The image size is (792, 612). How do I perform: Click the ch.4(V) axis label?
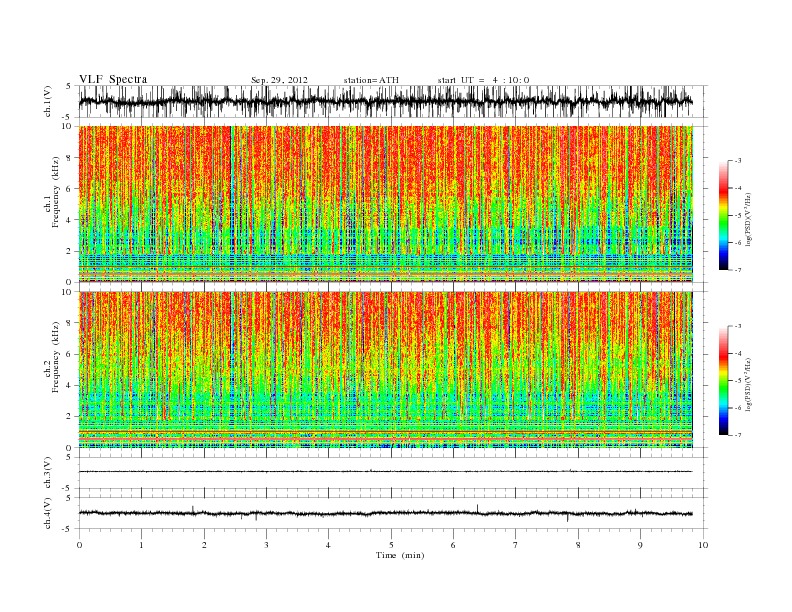48,513
